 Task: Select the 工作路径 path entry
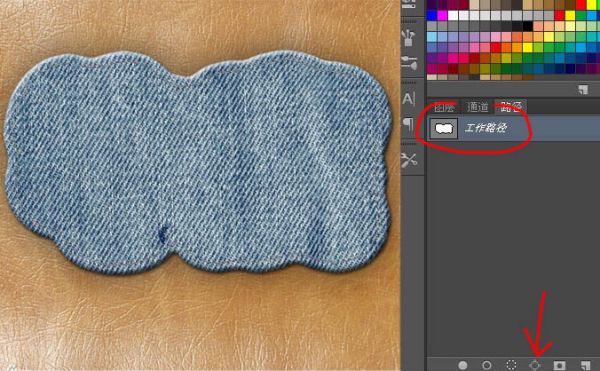[x=514, y=128]
